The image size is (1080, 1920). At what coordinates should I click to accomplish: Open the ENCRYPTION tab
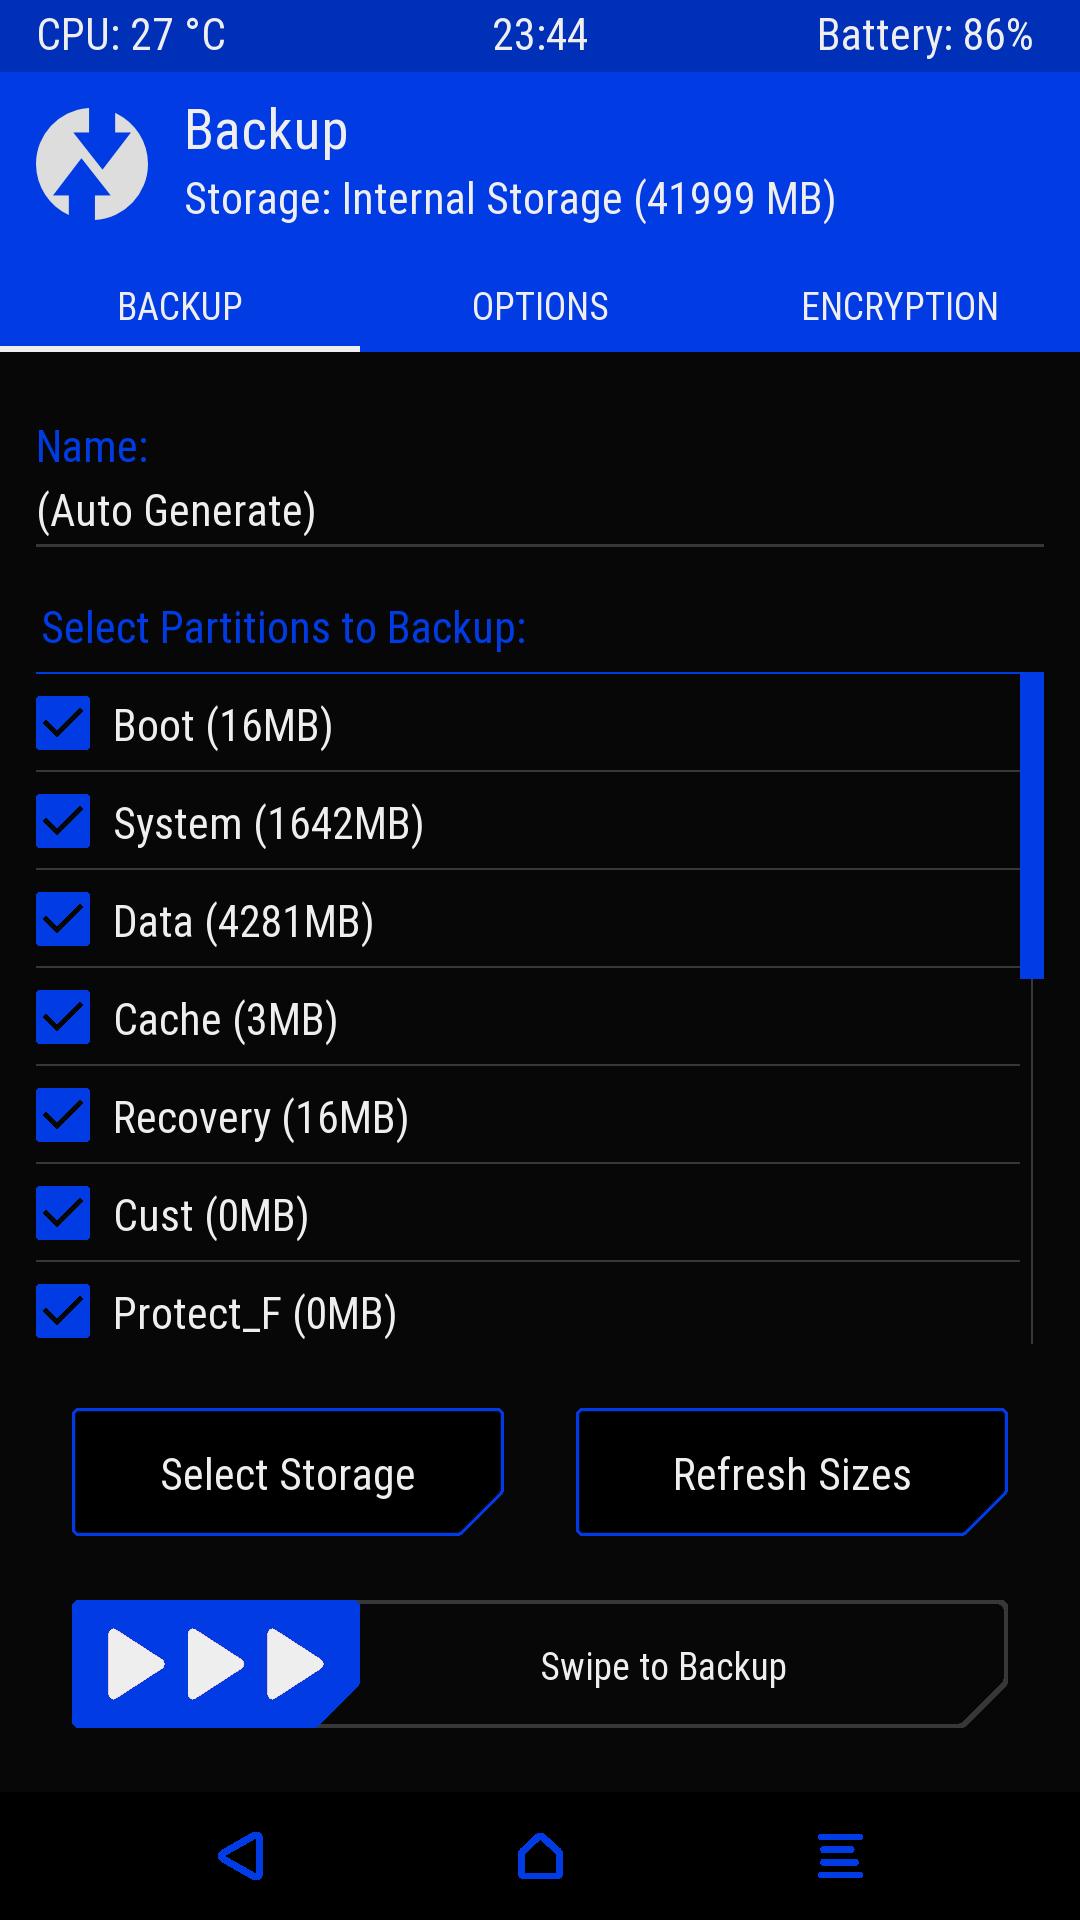point(900,307)
